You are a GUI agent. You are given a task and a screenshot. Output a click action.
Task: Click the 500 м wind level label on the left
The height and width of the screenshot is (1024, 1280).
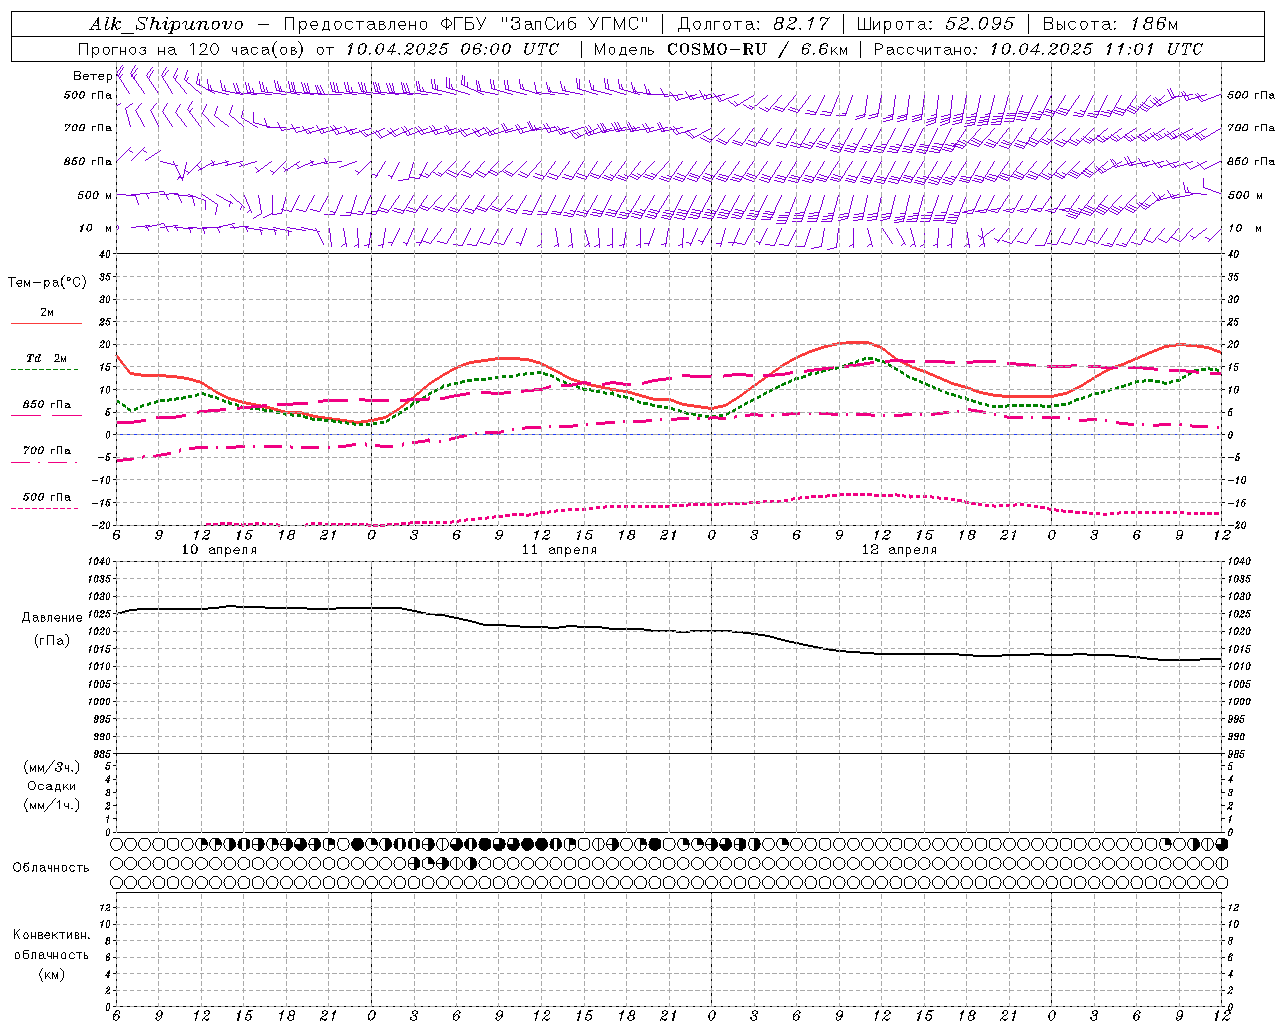(95, 195)
